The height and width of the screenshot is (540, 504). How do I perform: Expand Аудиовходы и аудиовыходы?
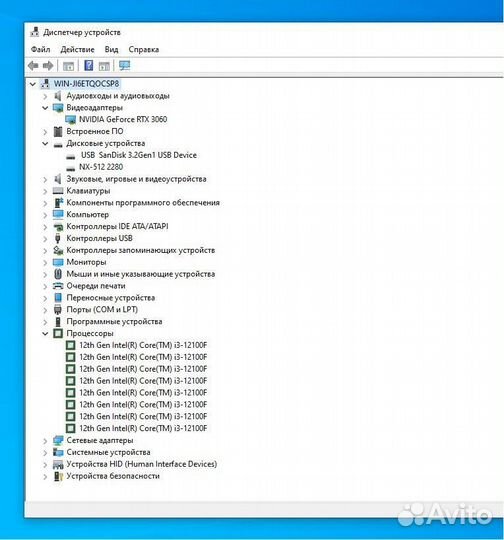click(45, 96)
